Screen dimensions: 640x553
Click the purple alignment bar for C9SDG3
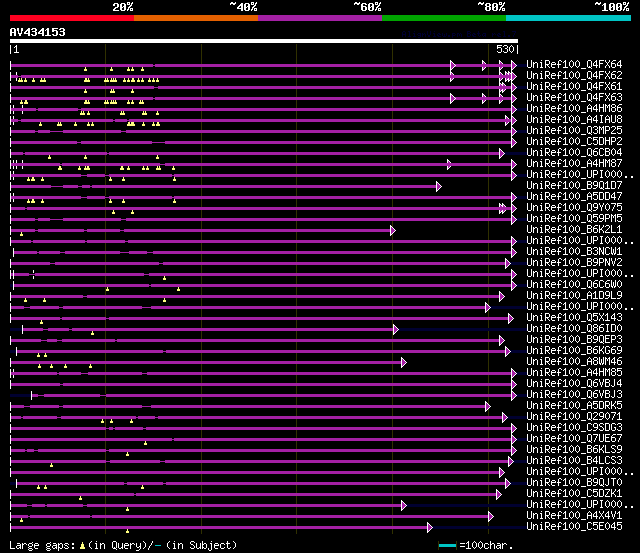pyautogui.click(x=261, y=429)
